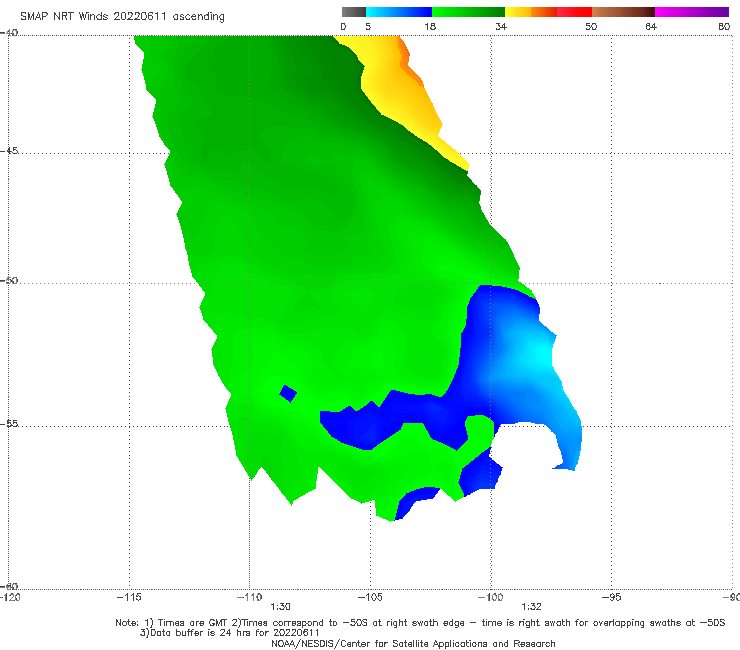740x650 pixels.
Task: Select the yellow-orange segment of the color bar
Action: click(x=531, y=12)
